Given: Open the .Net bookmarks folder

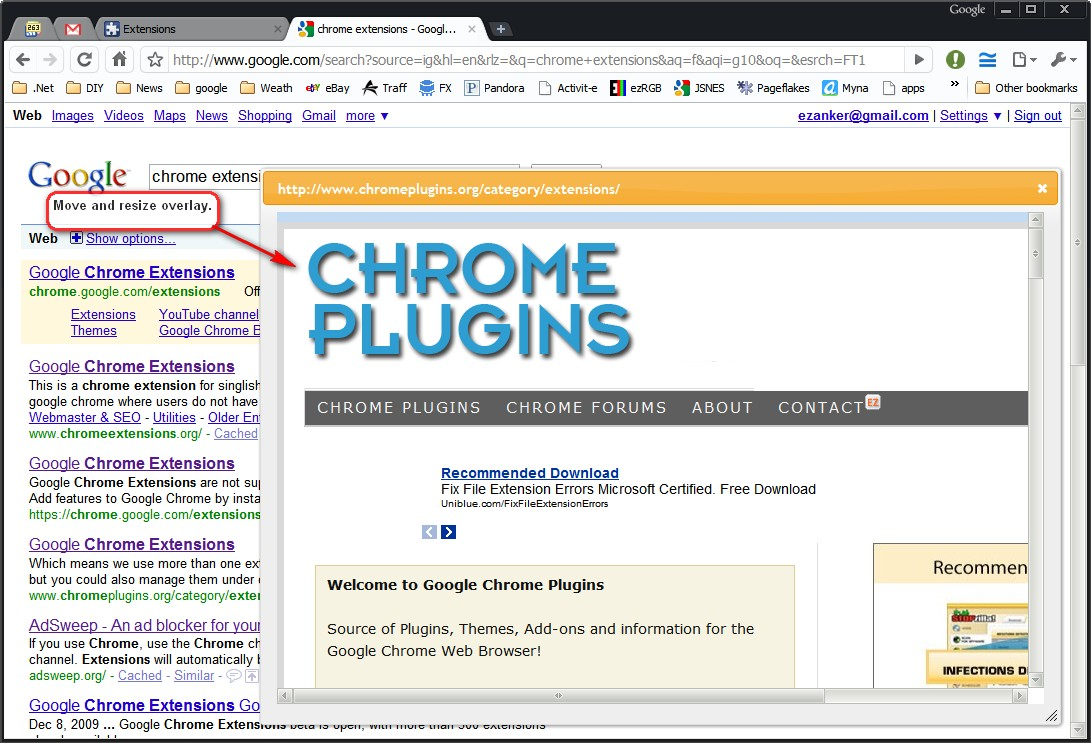Looking at the screenshot, I should 33,88.
